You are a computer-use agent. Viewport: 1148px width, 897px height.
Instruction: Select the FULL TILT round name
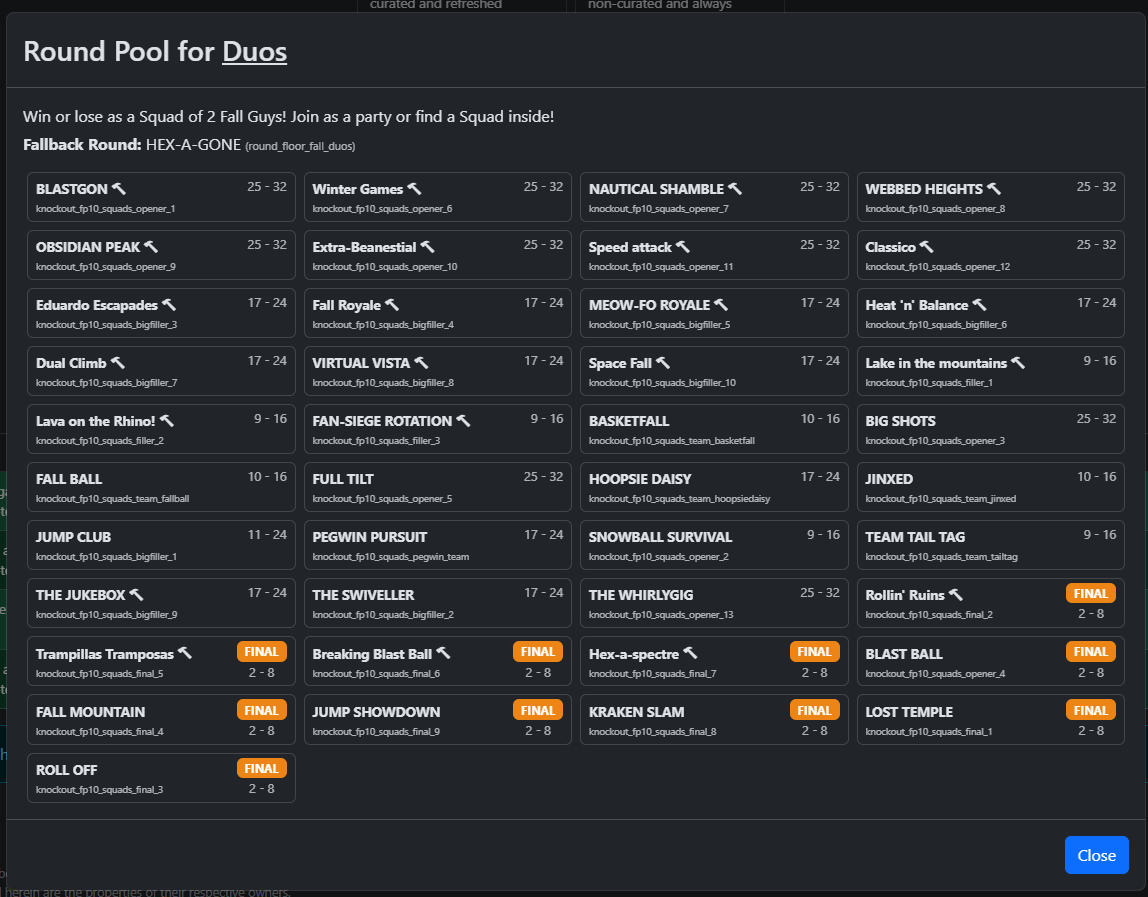click(343, 479)
